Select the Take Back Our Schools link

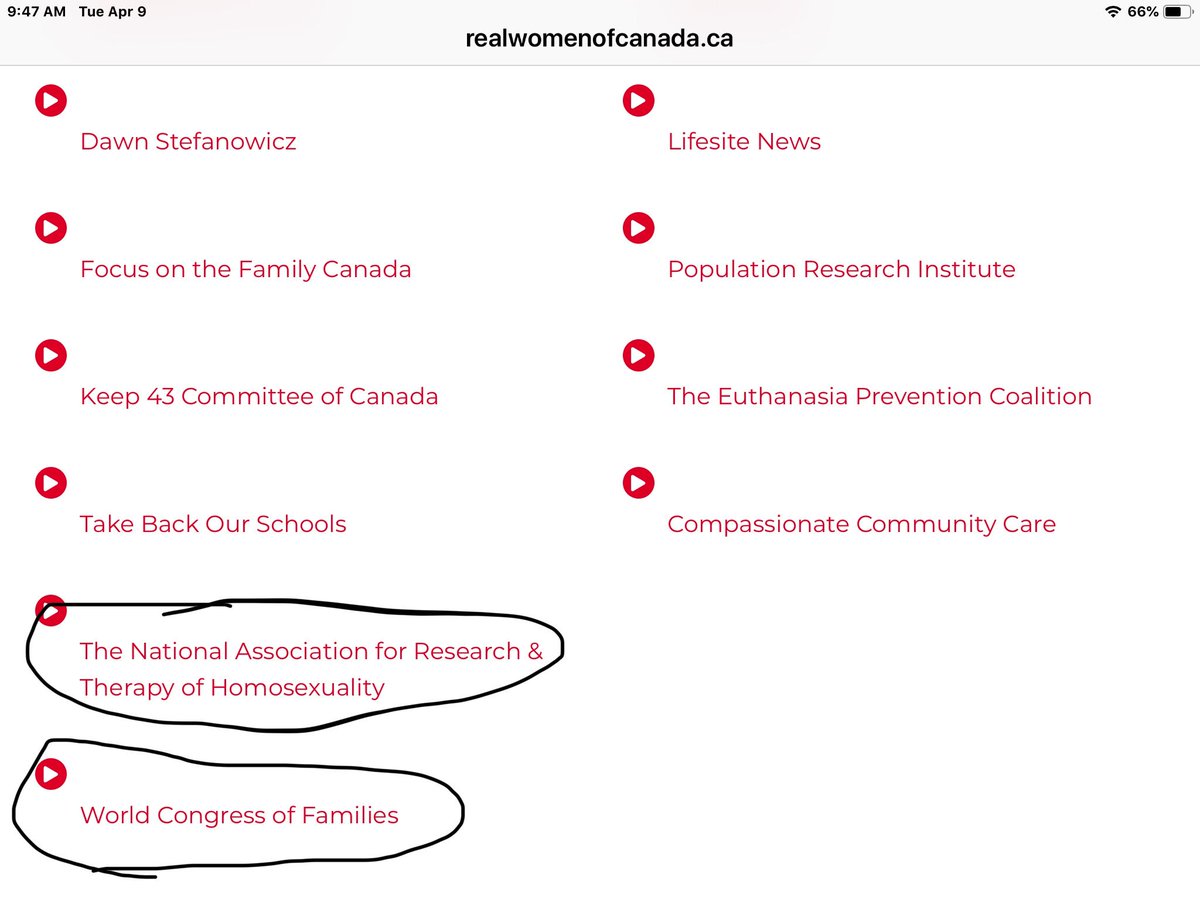[x=213, y=524]
